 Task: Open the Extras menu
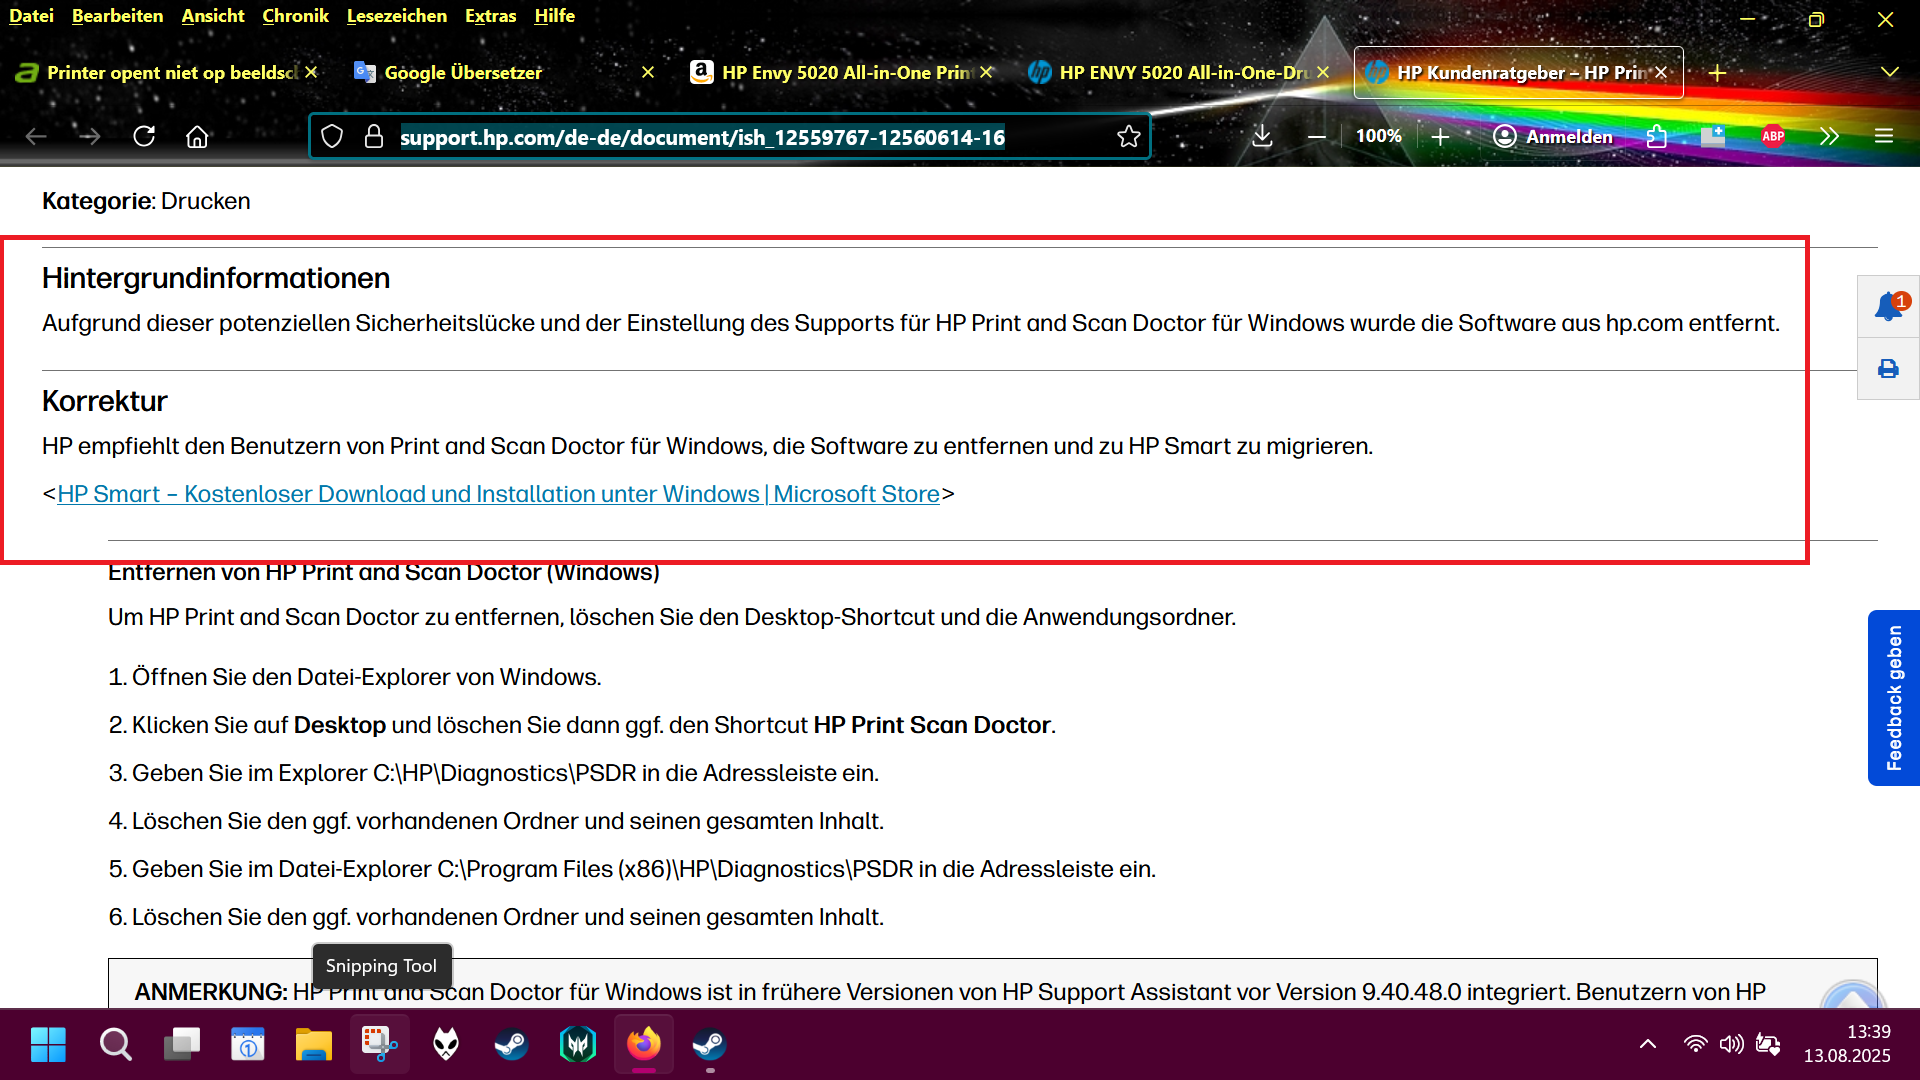coord(491,16)
